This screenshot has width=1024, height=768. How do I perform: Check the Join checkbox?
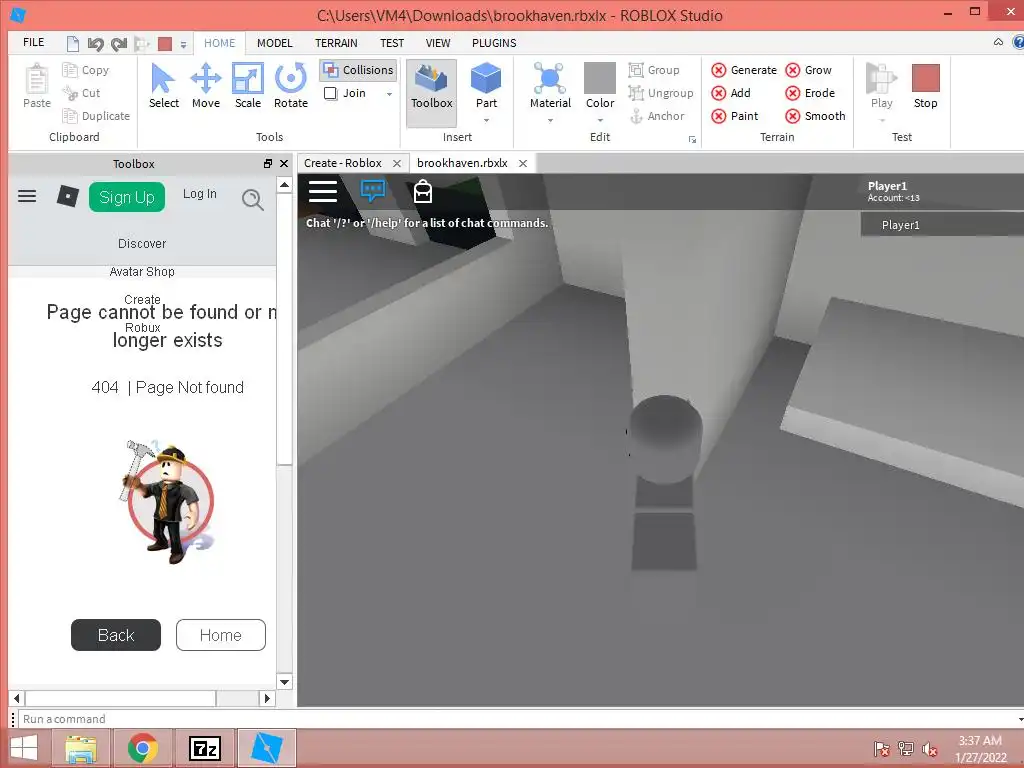[x=330, y=93]
